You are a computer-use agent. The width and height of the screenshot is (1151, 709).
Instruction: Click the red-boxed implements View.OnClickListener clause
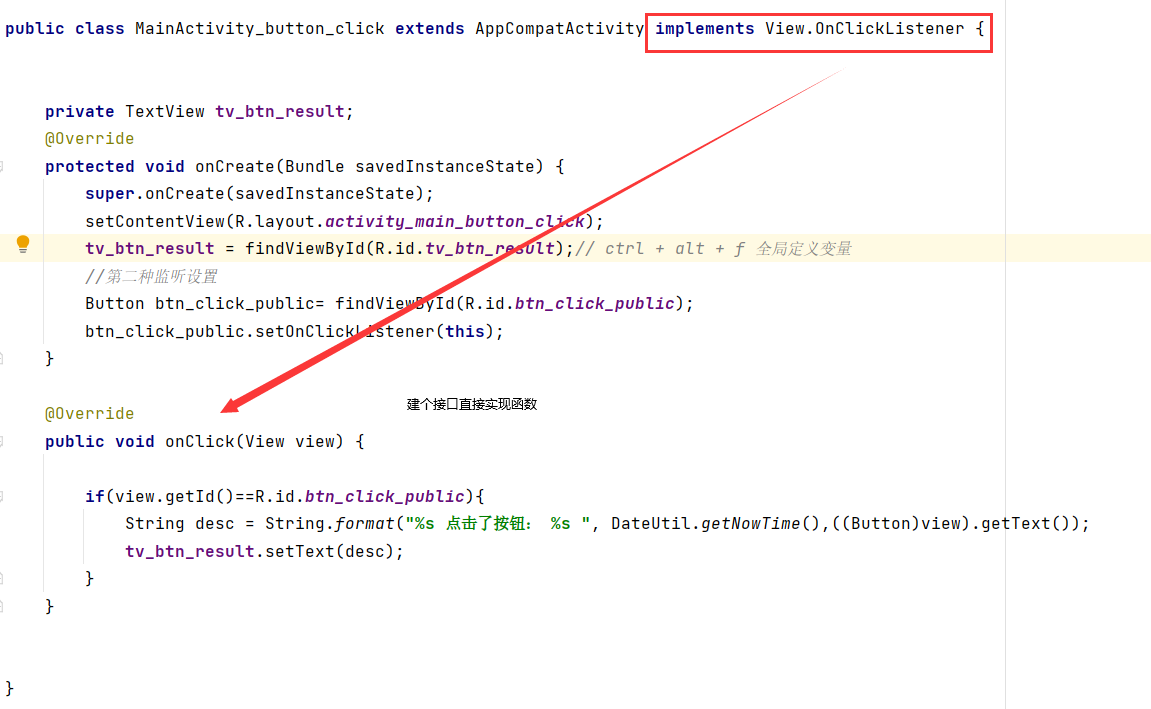point(817,28)
